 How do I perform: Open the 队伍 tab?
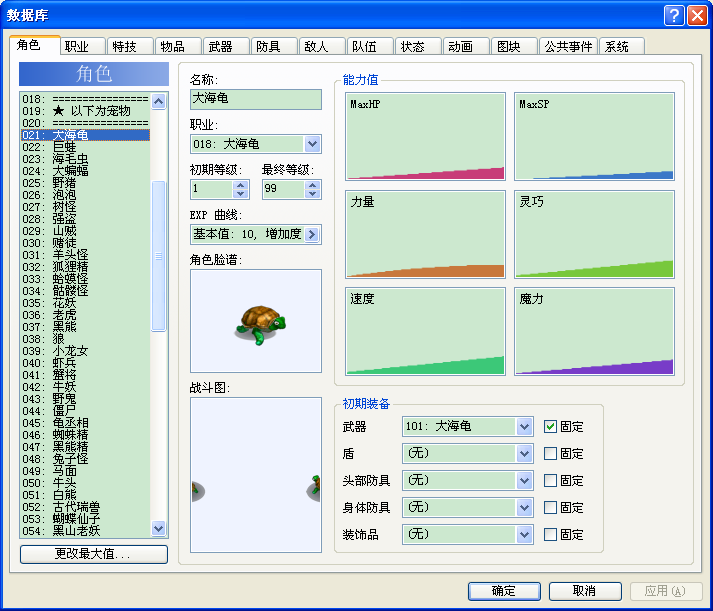pos(370,46)
